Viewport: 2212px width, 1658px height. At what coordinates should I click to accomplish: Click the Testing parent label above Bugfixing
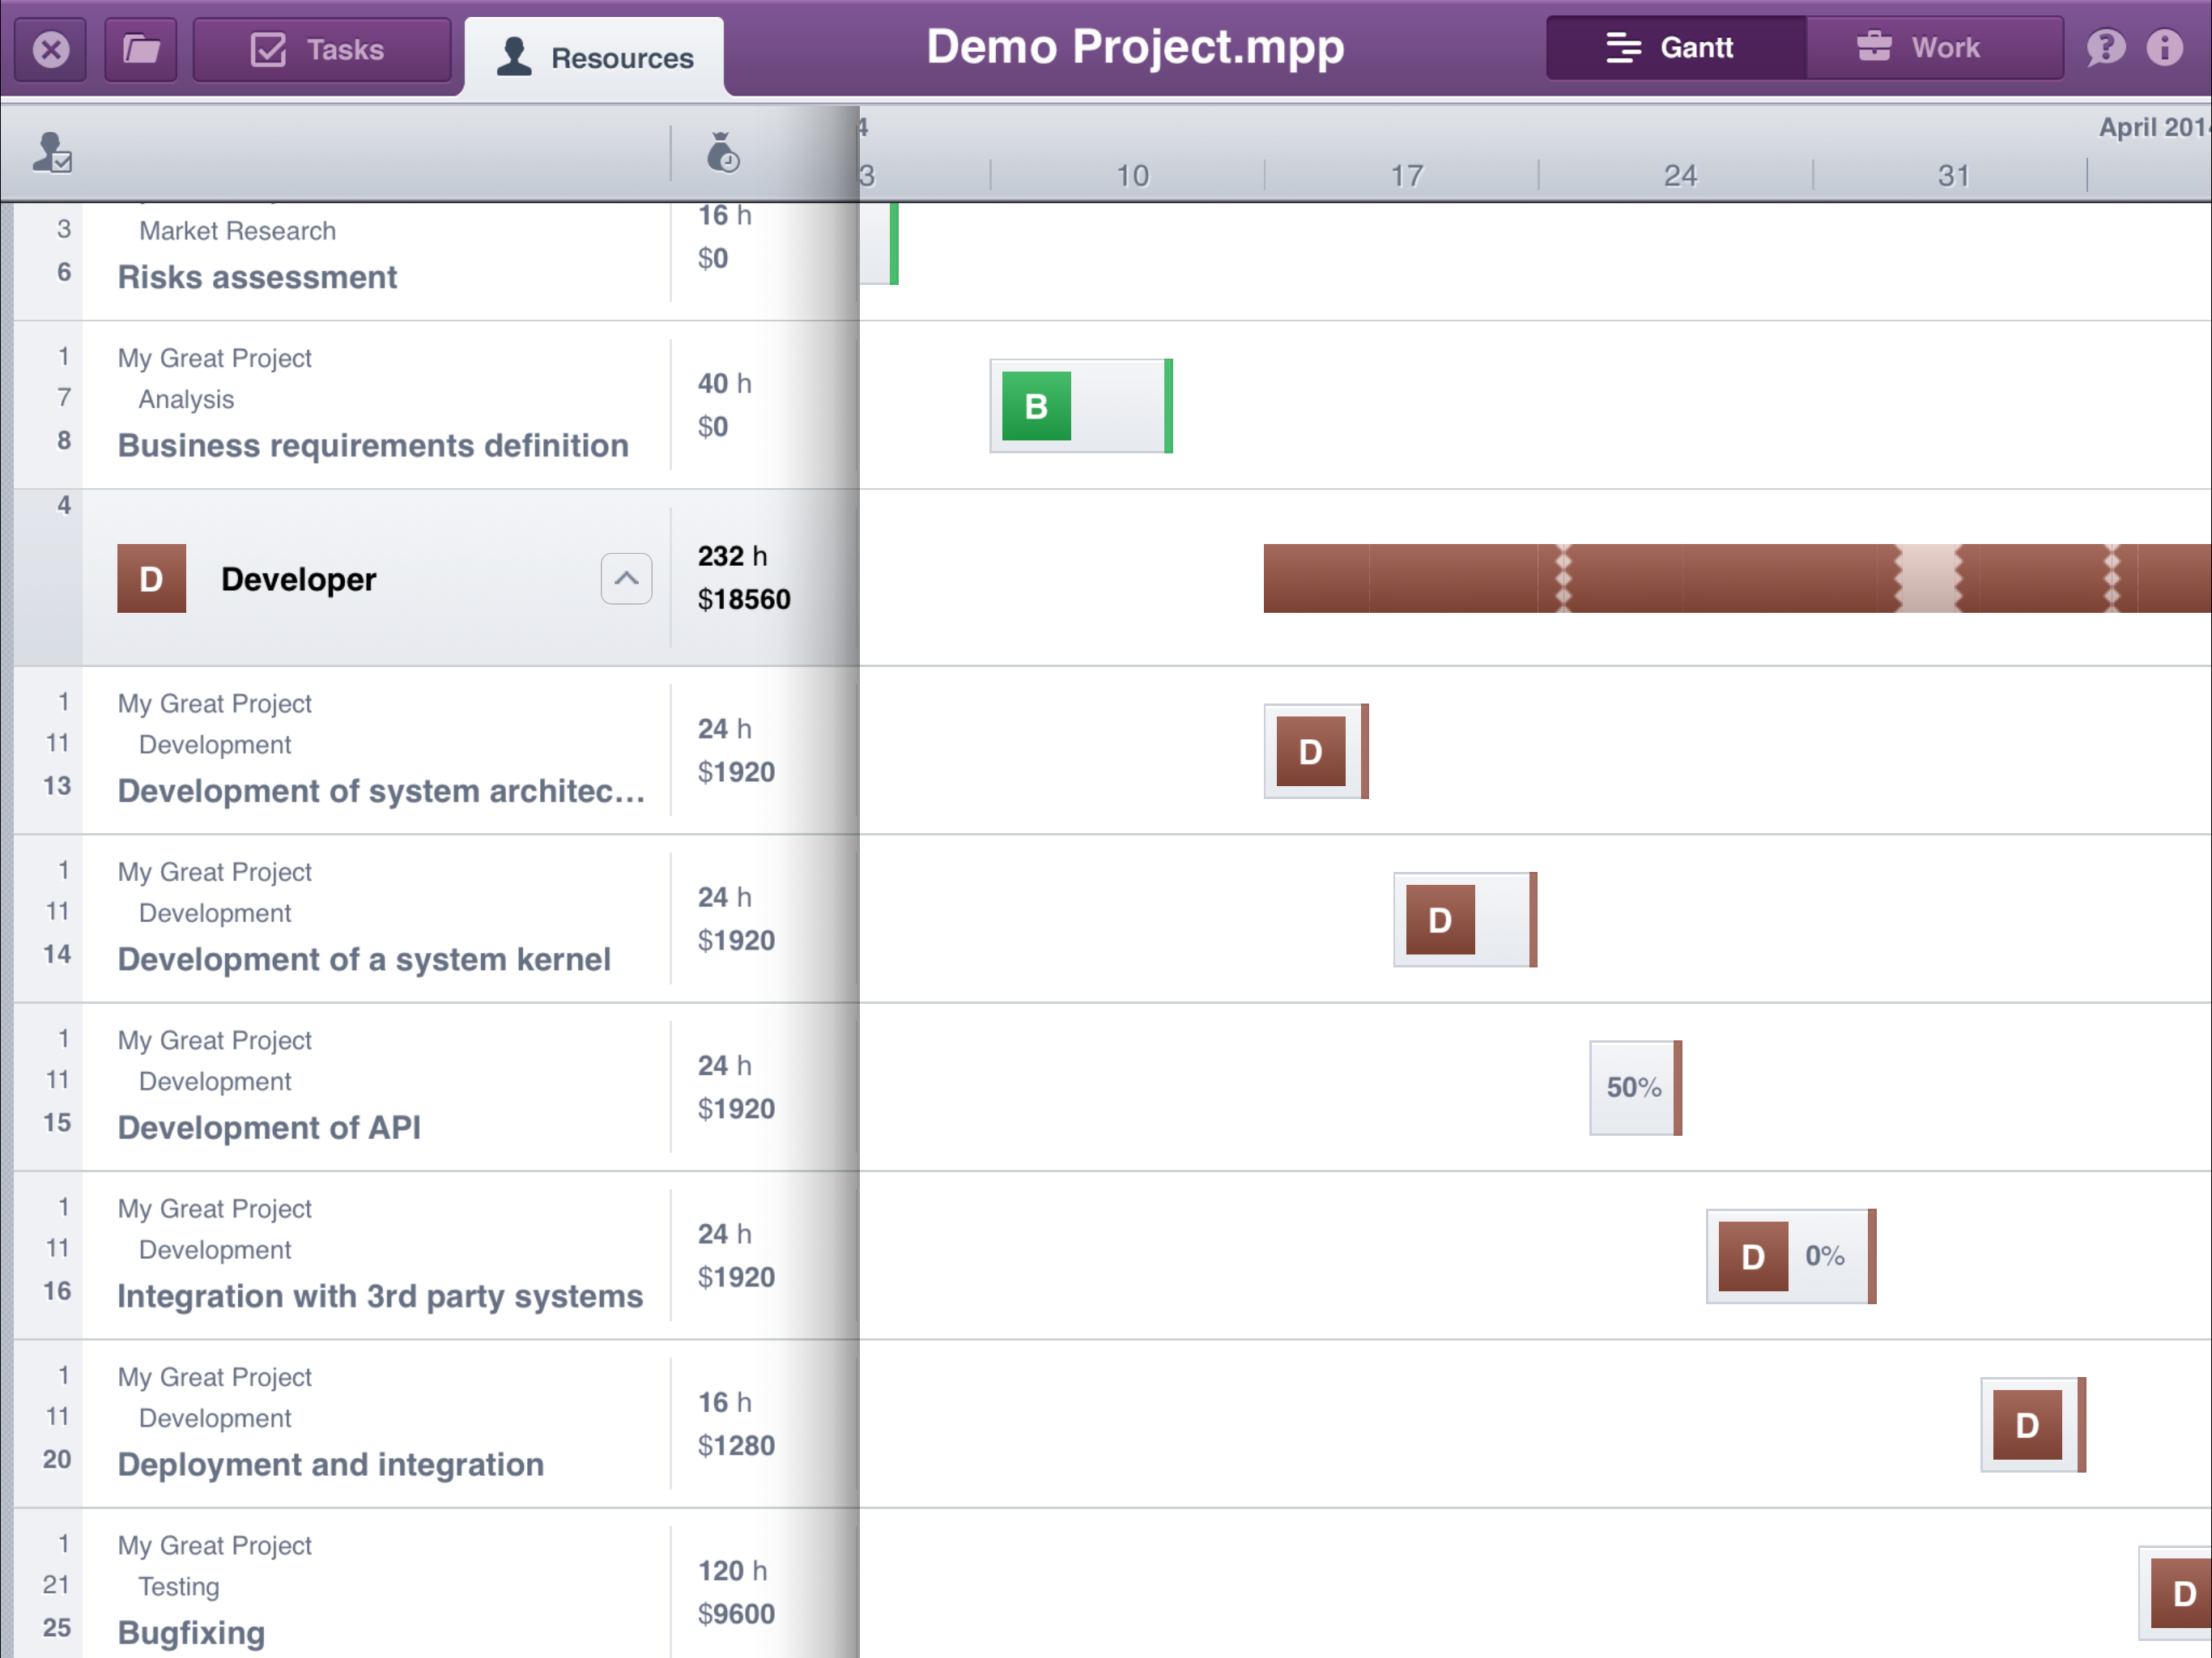pos(178,1586)
